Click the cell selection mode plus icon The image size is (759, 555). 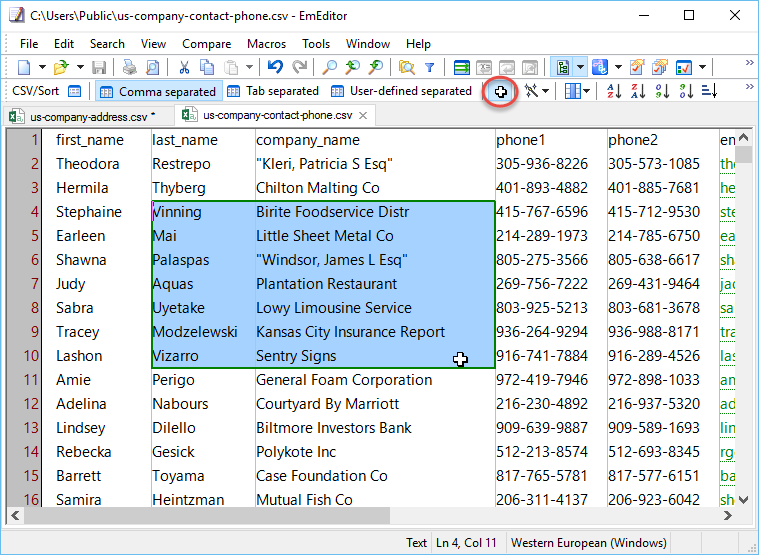pyautogui.click(x=501, y=91)
